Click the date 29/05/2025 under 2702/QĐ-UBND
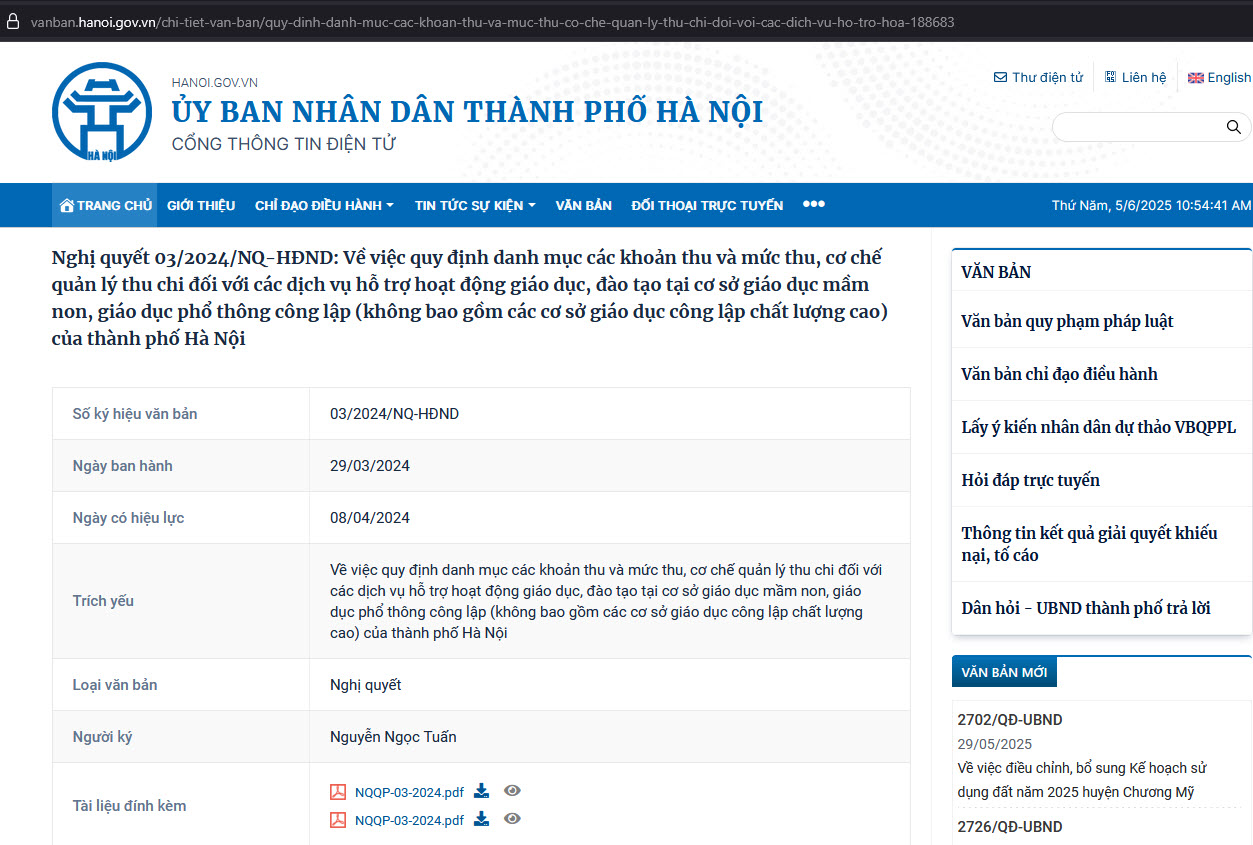 994,744
